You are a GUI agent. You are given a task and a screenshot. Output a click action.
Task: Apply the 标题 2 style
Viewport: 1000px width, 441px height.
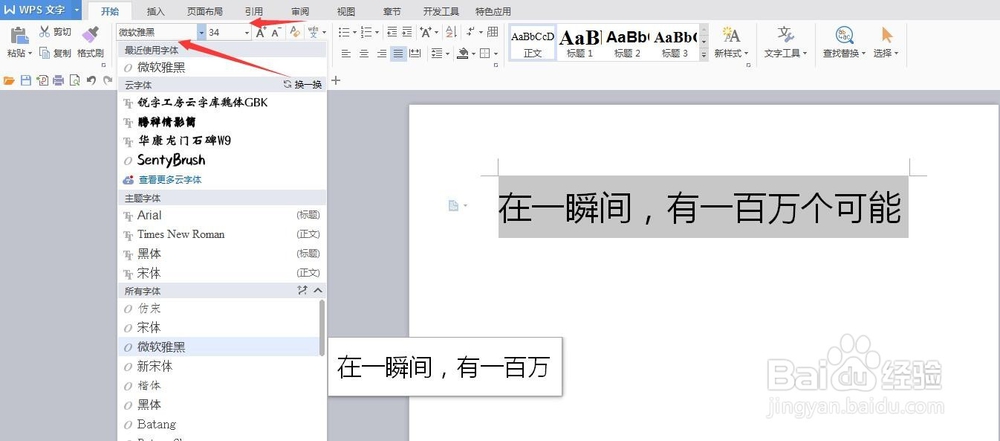pos(628,43)
